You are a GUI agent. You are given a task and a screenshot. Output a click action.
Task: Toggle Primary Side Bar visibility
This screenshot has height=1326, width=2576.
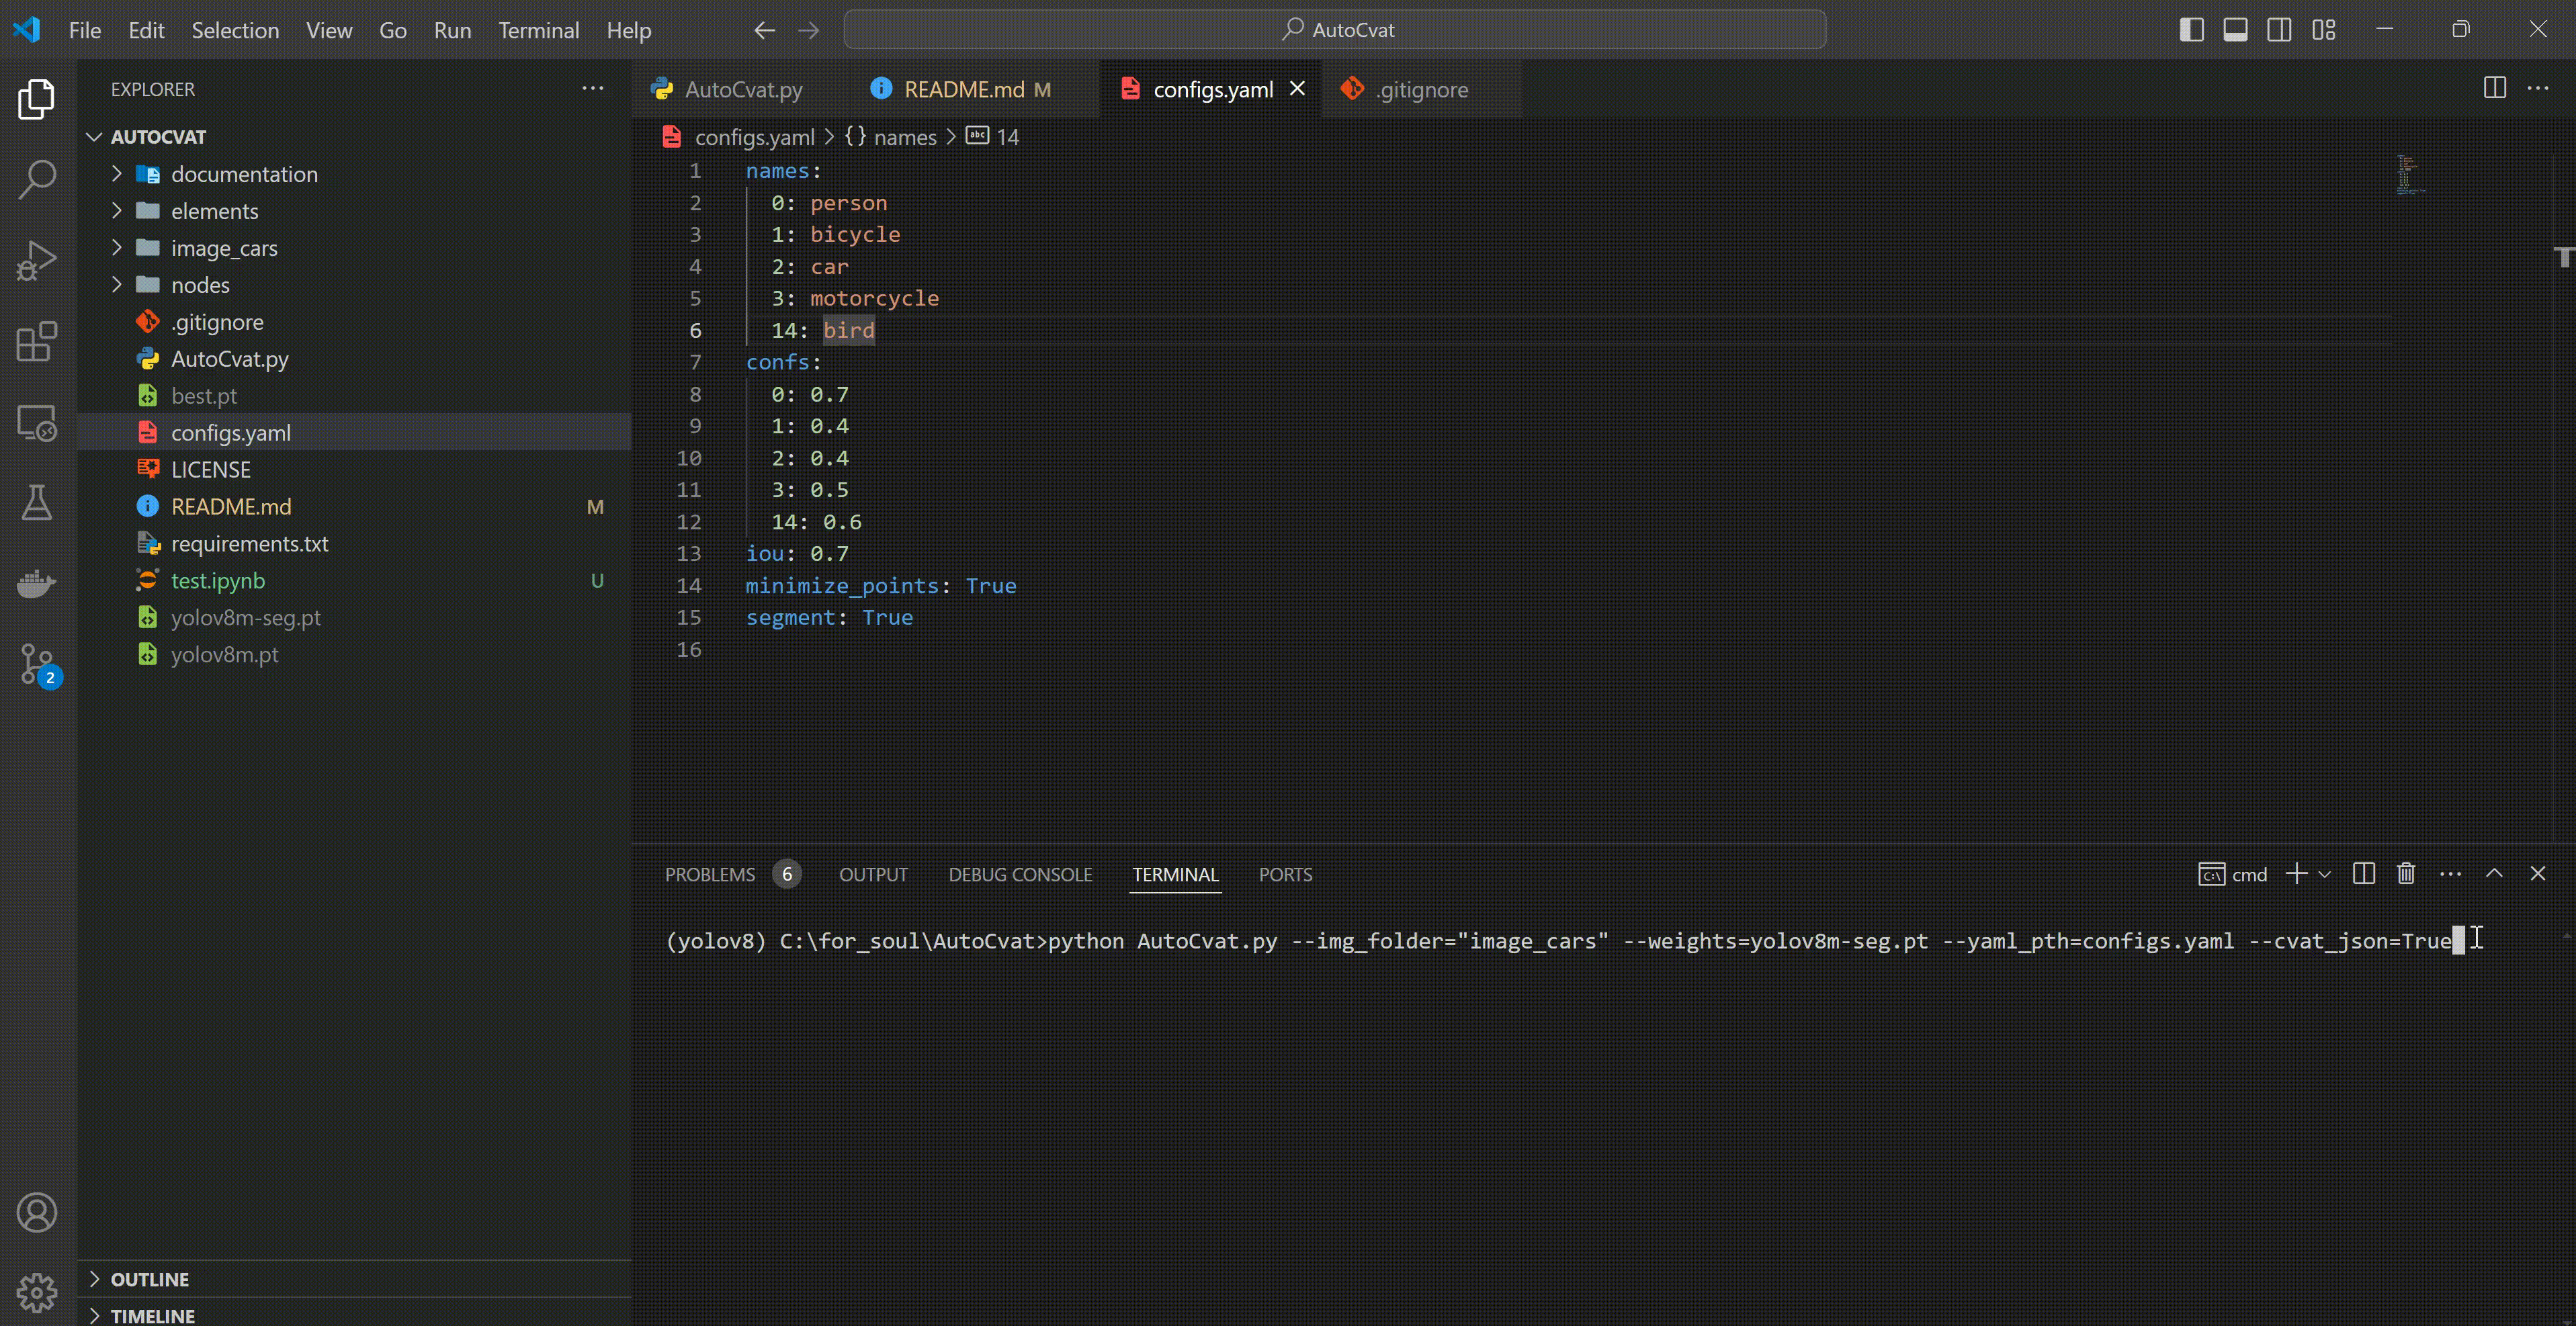click(x=2191, y=30)
